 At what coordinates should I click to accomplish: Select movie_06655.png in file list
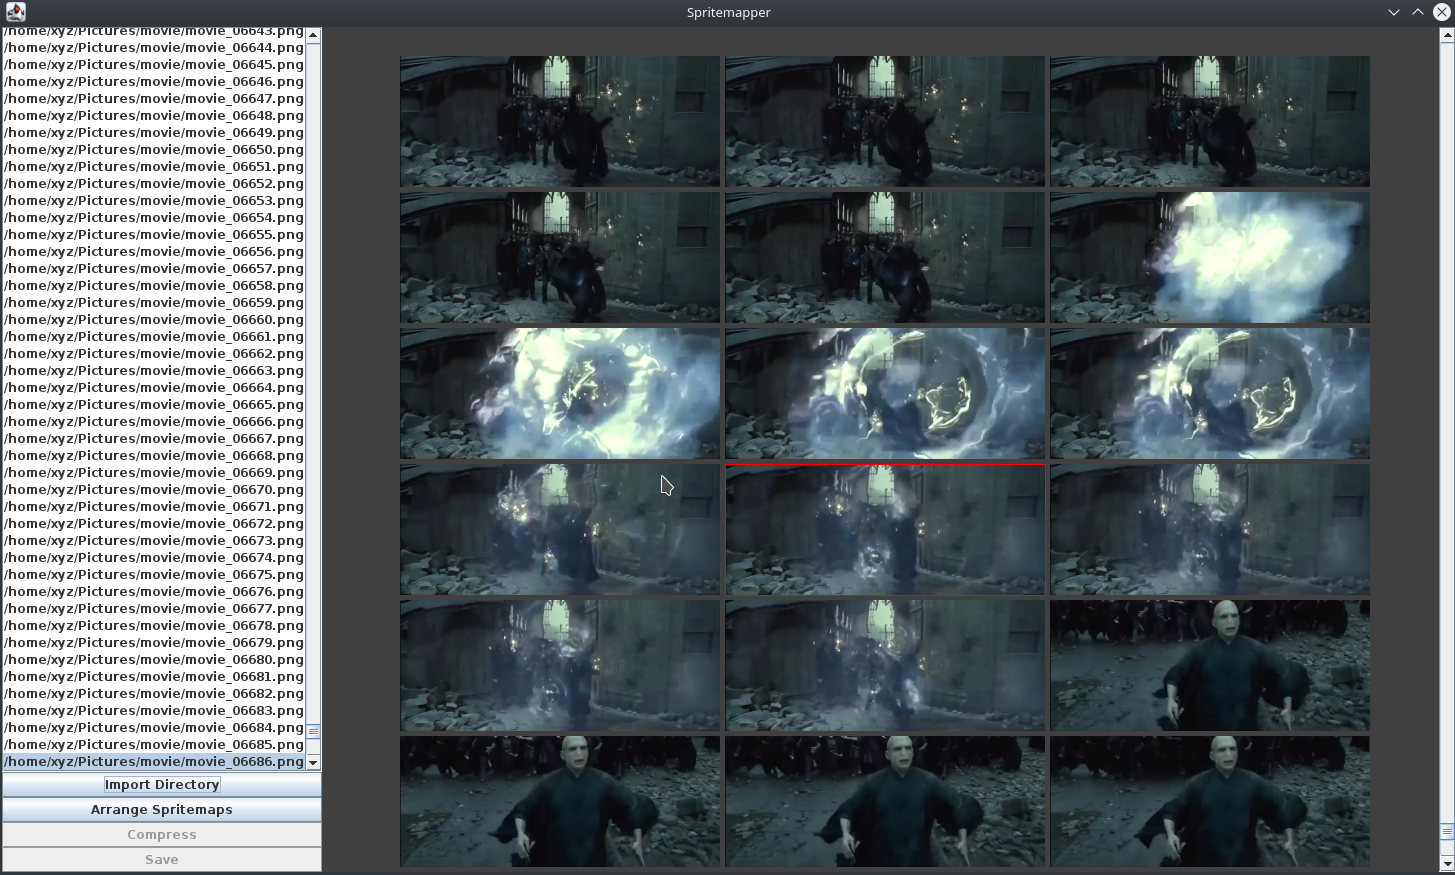[154, 234]
